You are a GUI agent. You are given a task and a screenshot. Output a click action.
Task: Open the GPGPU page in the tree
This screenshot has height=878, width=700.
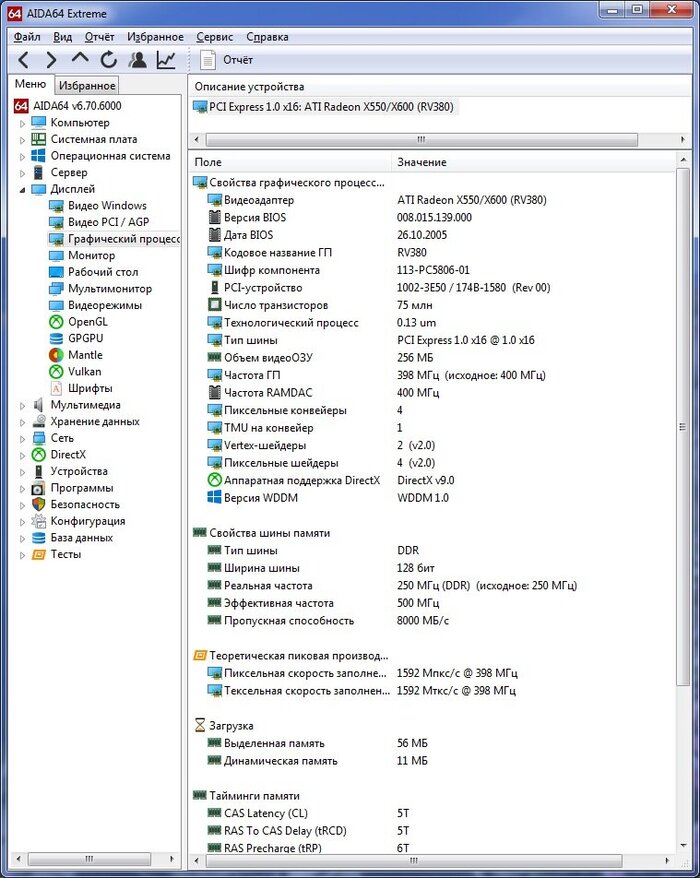tap(85, 338)
